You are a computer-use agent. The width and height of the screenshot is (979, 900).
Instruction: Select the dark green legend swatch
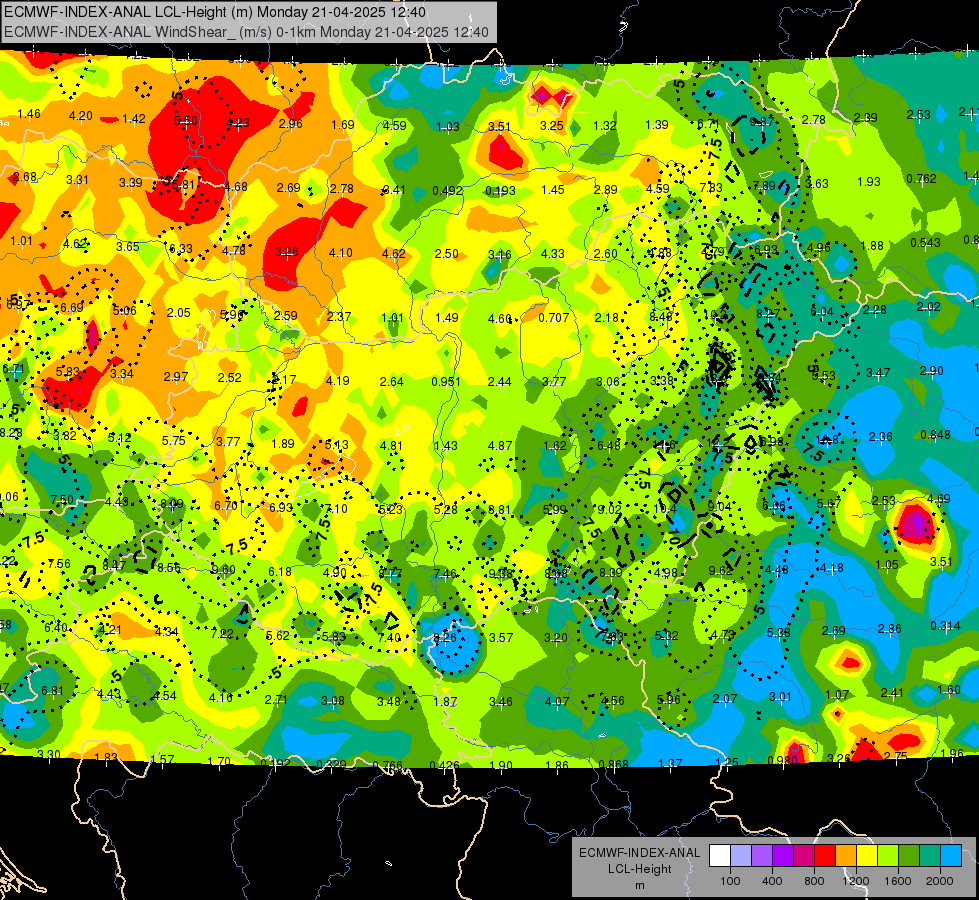(x=909, y=856)
